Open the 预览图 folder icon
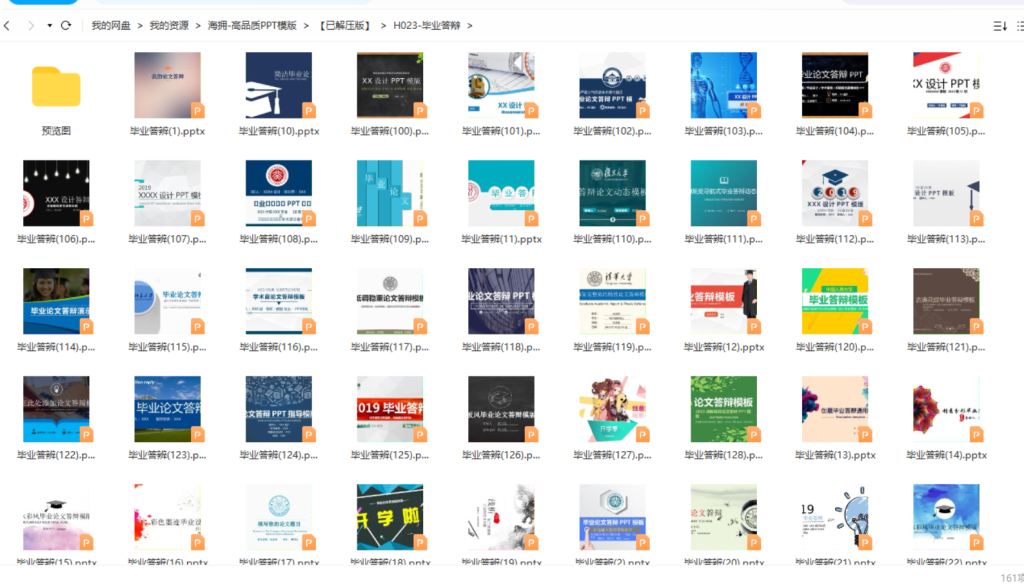 coord(56,87)
